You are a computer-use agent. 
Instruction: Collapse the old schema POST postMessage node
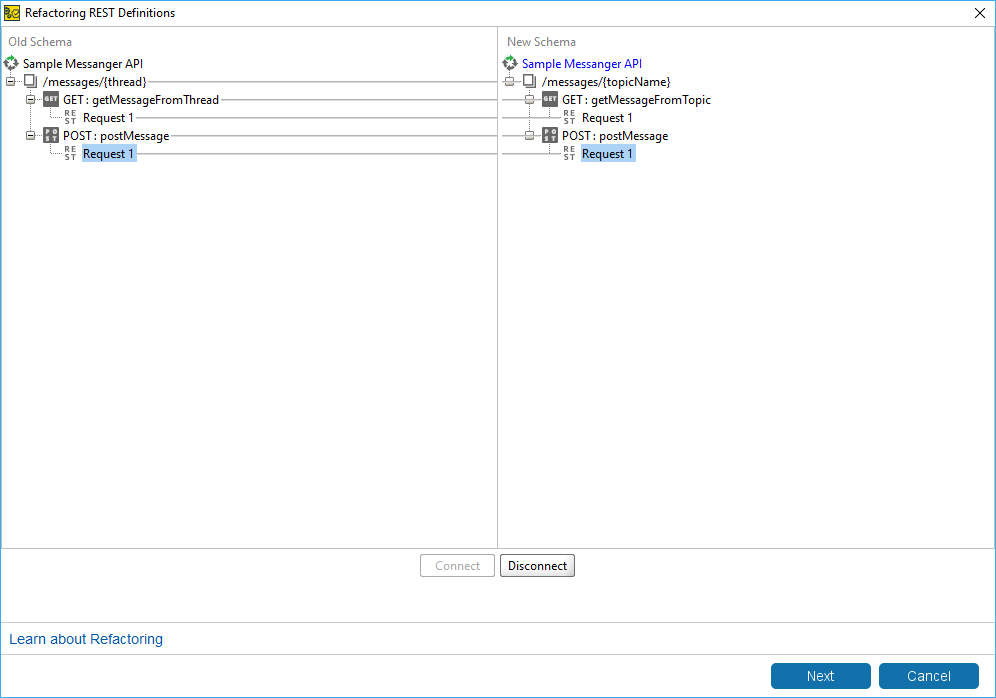coord(31,136)
